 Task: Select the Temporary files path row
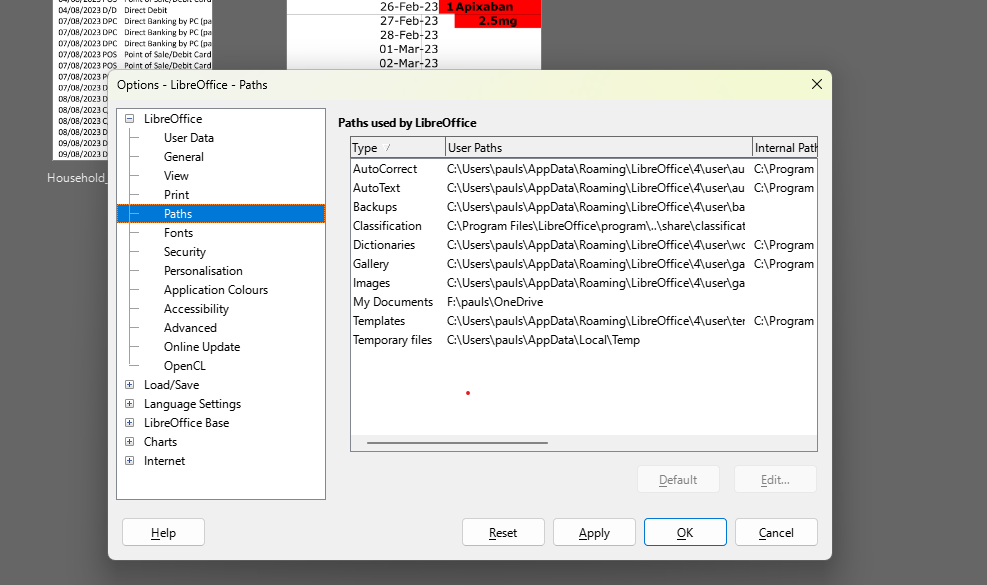coord(584,340)
